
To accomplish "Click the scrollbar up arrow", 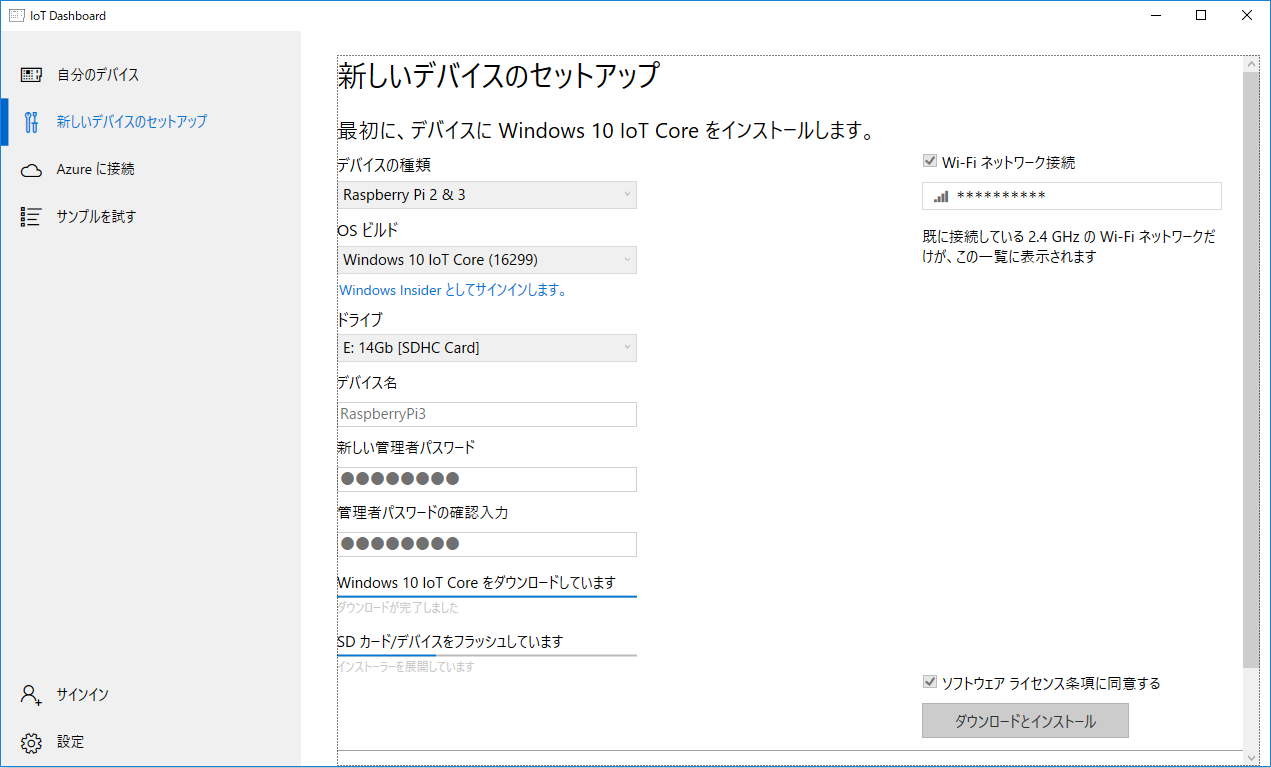I will (x=1251, y=63).
